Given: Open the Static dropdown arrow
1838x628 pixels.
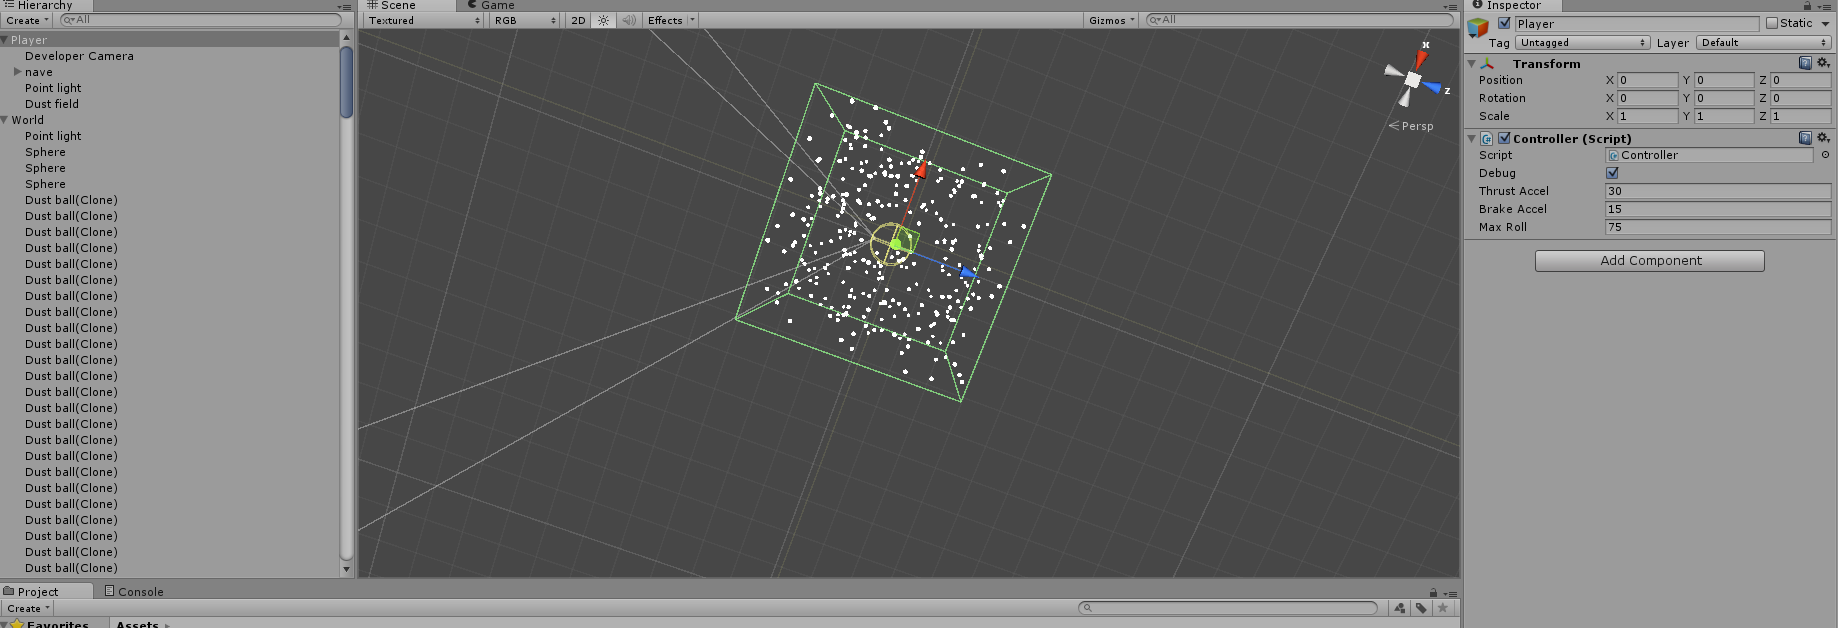Looking at the screenshot, I should 1825,23.
